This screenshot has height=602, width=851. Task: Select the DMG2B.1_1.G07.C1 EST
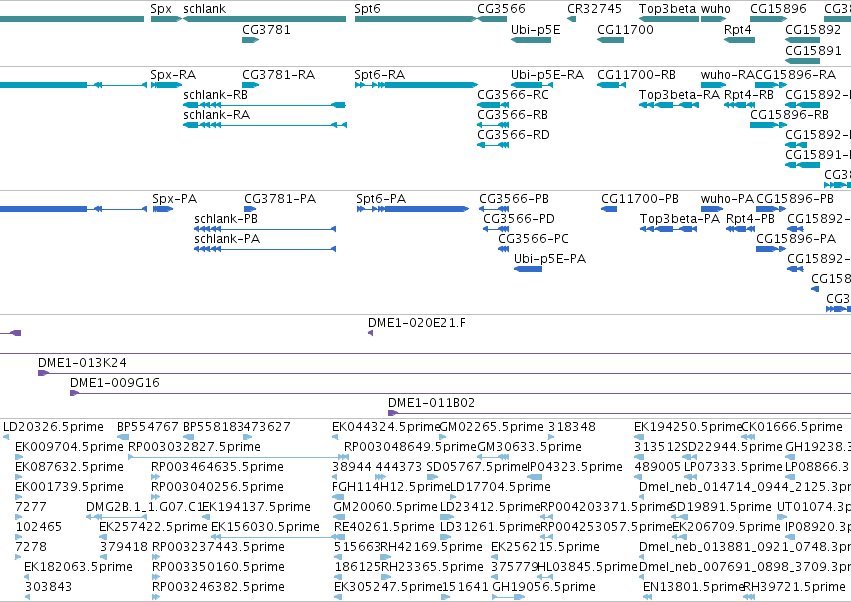(x=116, y=517)
